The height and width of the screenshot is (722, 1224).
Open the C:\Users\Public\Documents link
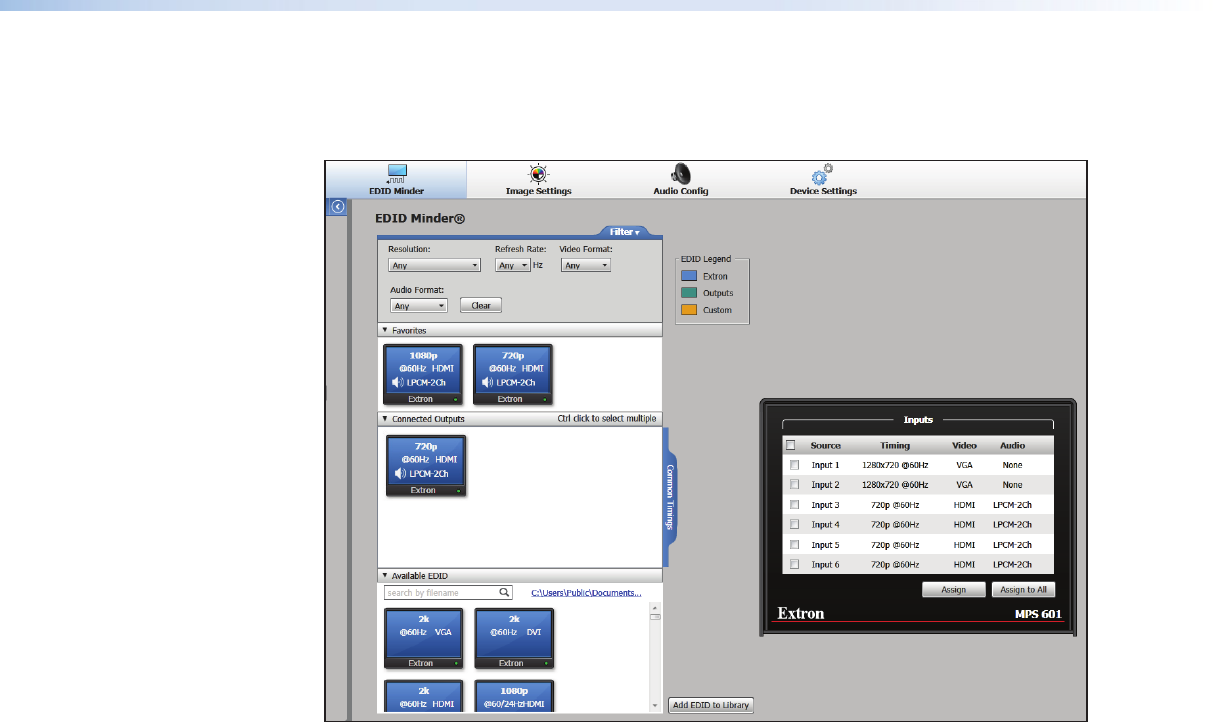pos(586,593)
